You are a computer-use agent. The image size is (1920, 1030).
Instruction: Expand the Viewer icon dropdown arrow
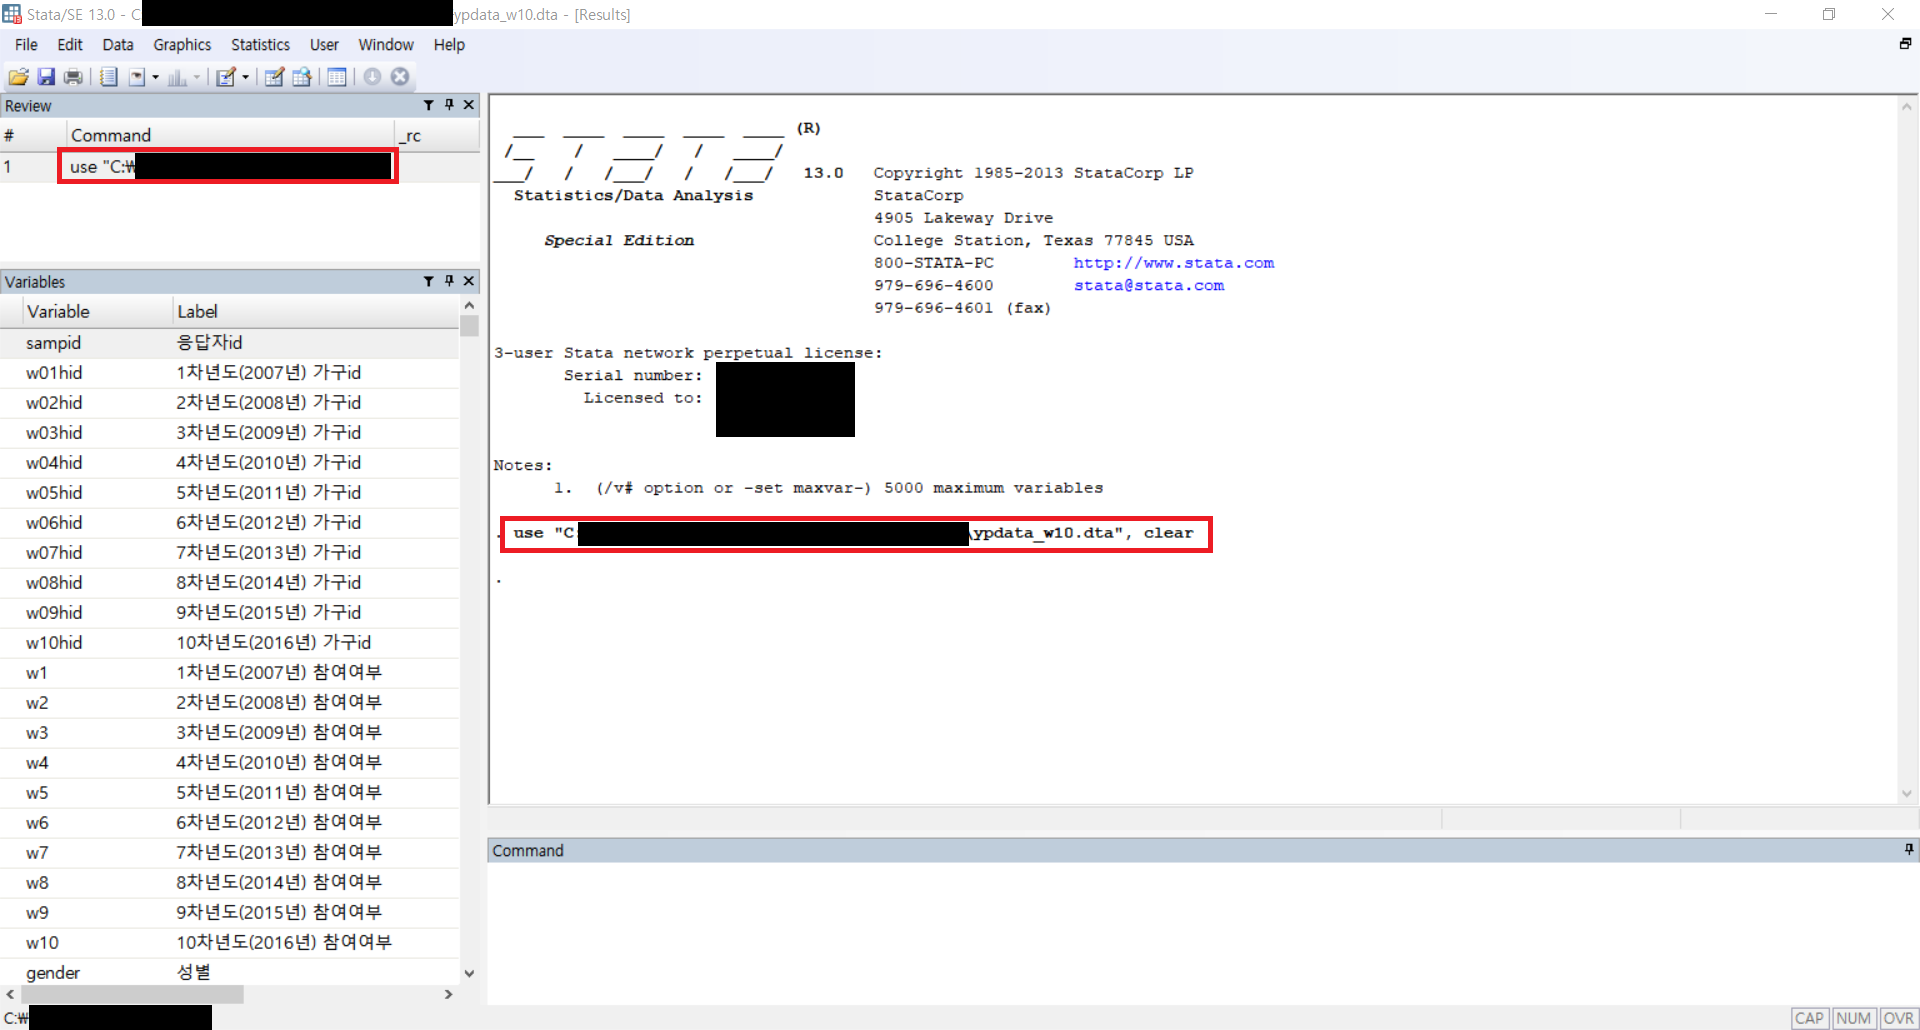tap(155, 77)
